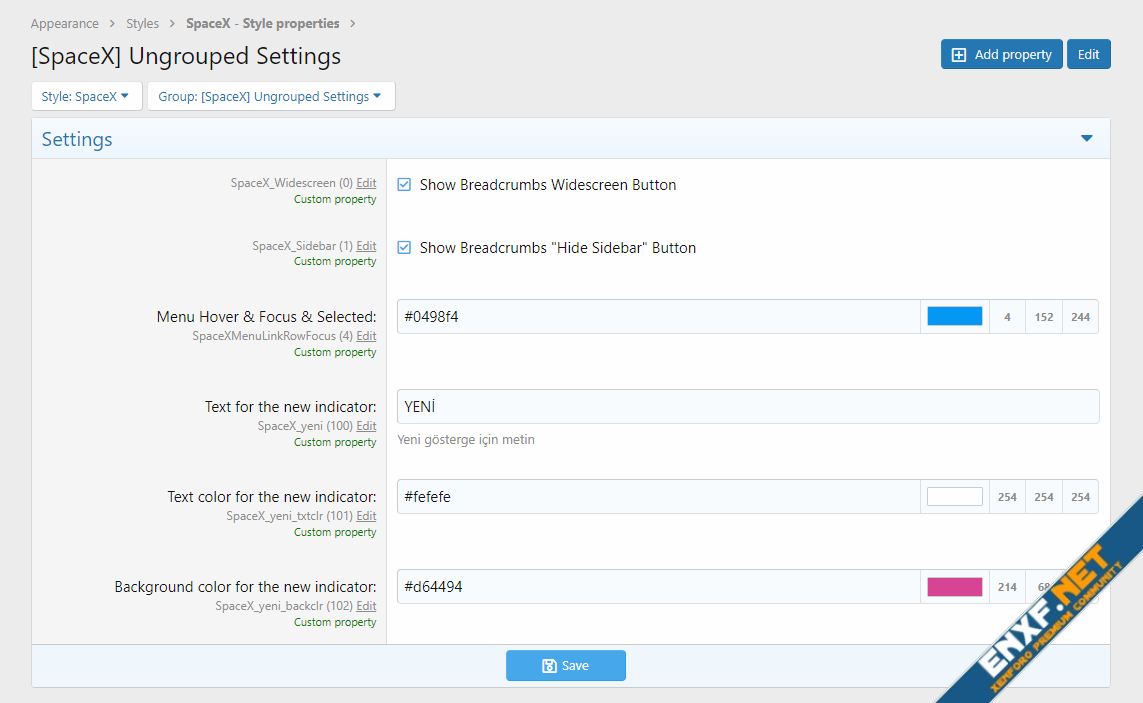Navigate to Styles breadcrumb
Image resolution: width=1143 pixels, height=703 pixels.
coord(143,23)
